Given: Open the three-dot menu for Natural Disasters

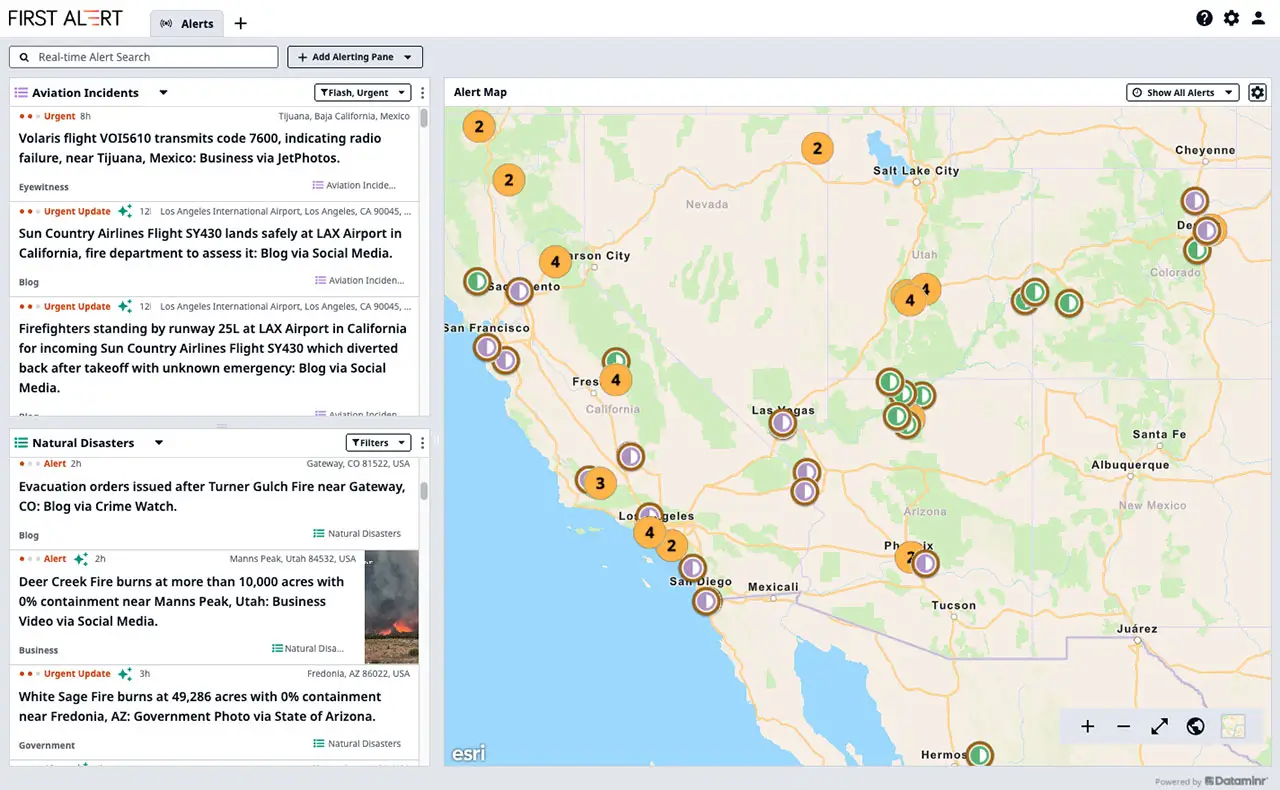Looking at the screenshot, I should coord(422,442).
